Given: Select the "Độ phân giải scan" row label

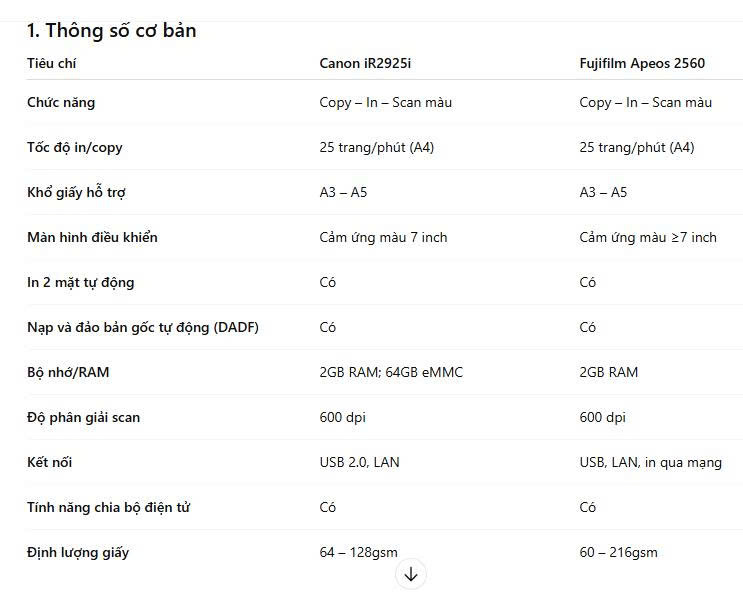Looking at the screenshot, I should tap(83, 417).
